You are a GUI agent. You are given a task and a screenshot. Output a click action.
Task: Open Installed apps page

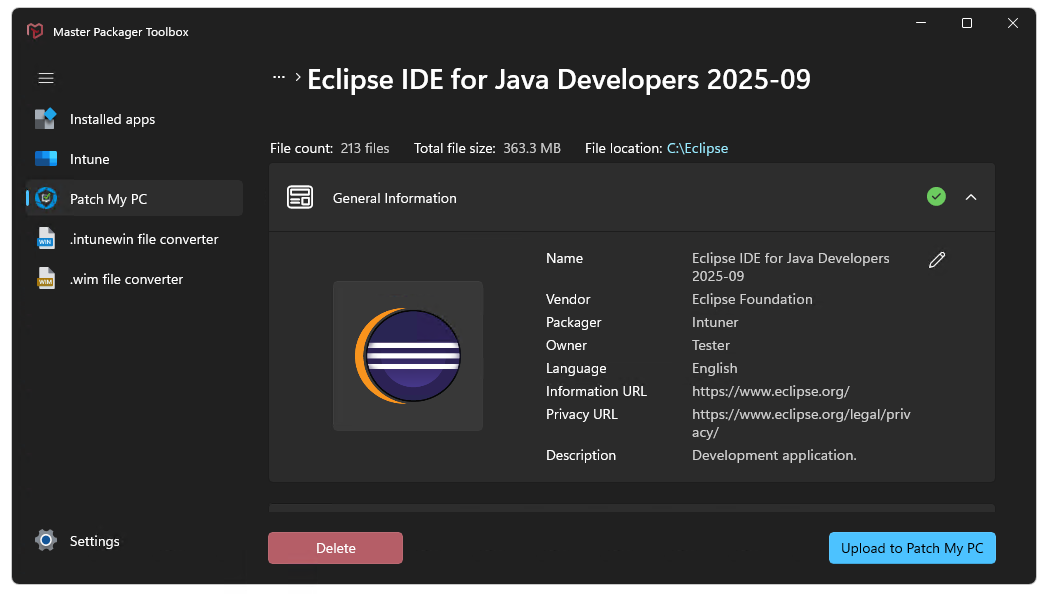(x=112, y=119)
